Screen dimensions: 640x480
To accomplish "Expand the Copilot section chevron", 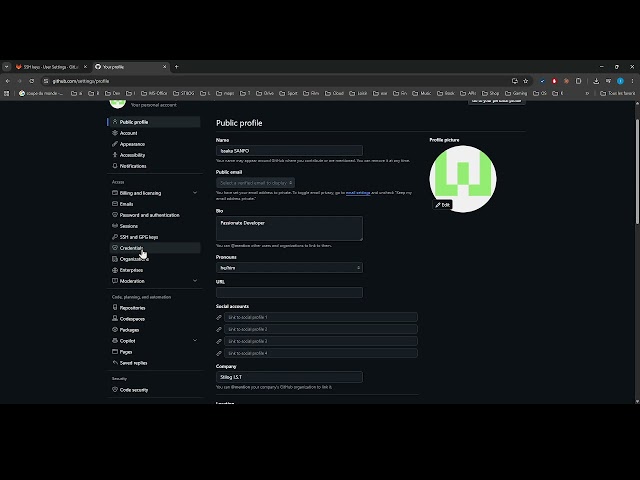I will pos(195,340).
